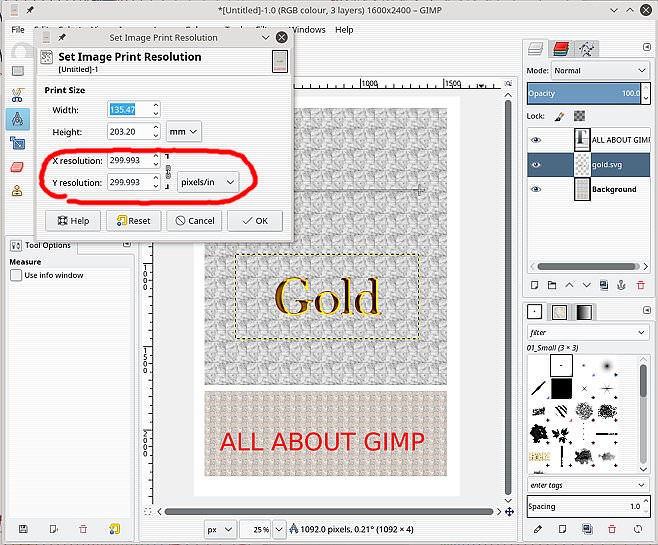Switch to the Channels tab
This screenshot has height=545, width=658.
[561, 49]
